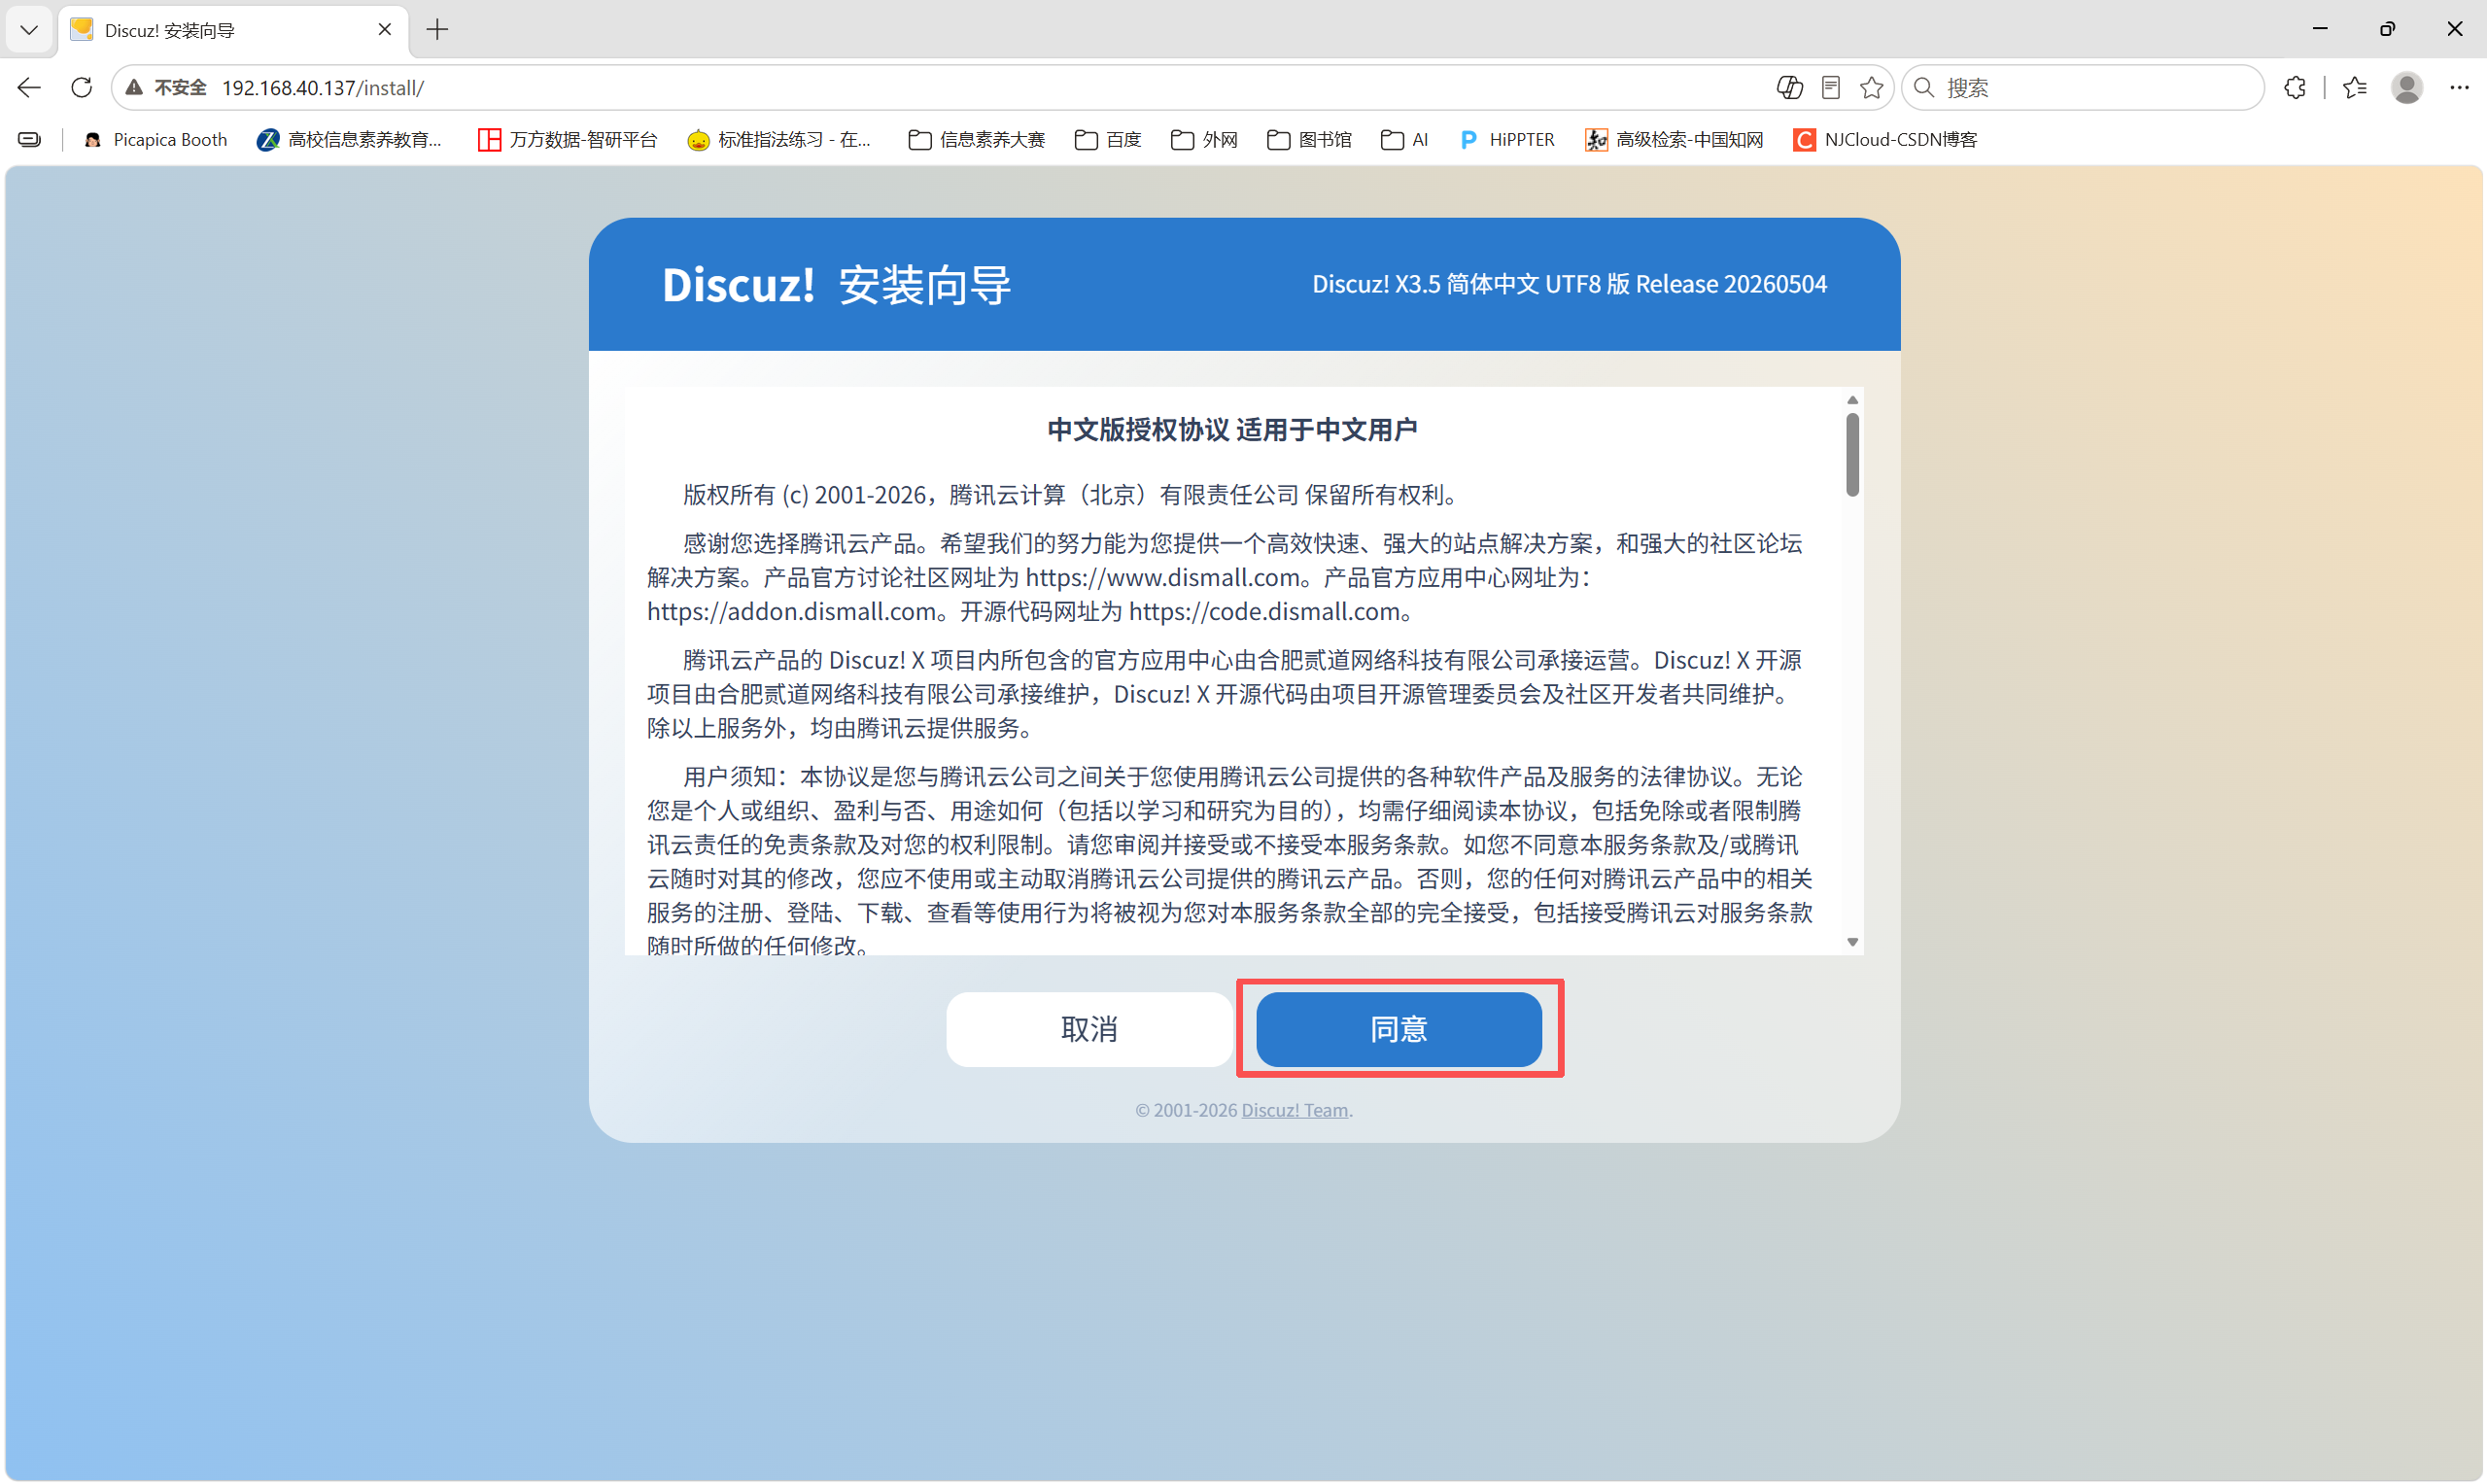Image resolution: width=2487 pixels, height=1484 pixels.
Task: Click the license agreement scrollbar thumb
Action: point(1852,455)
